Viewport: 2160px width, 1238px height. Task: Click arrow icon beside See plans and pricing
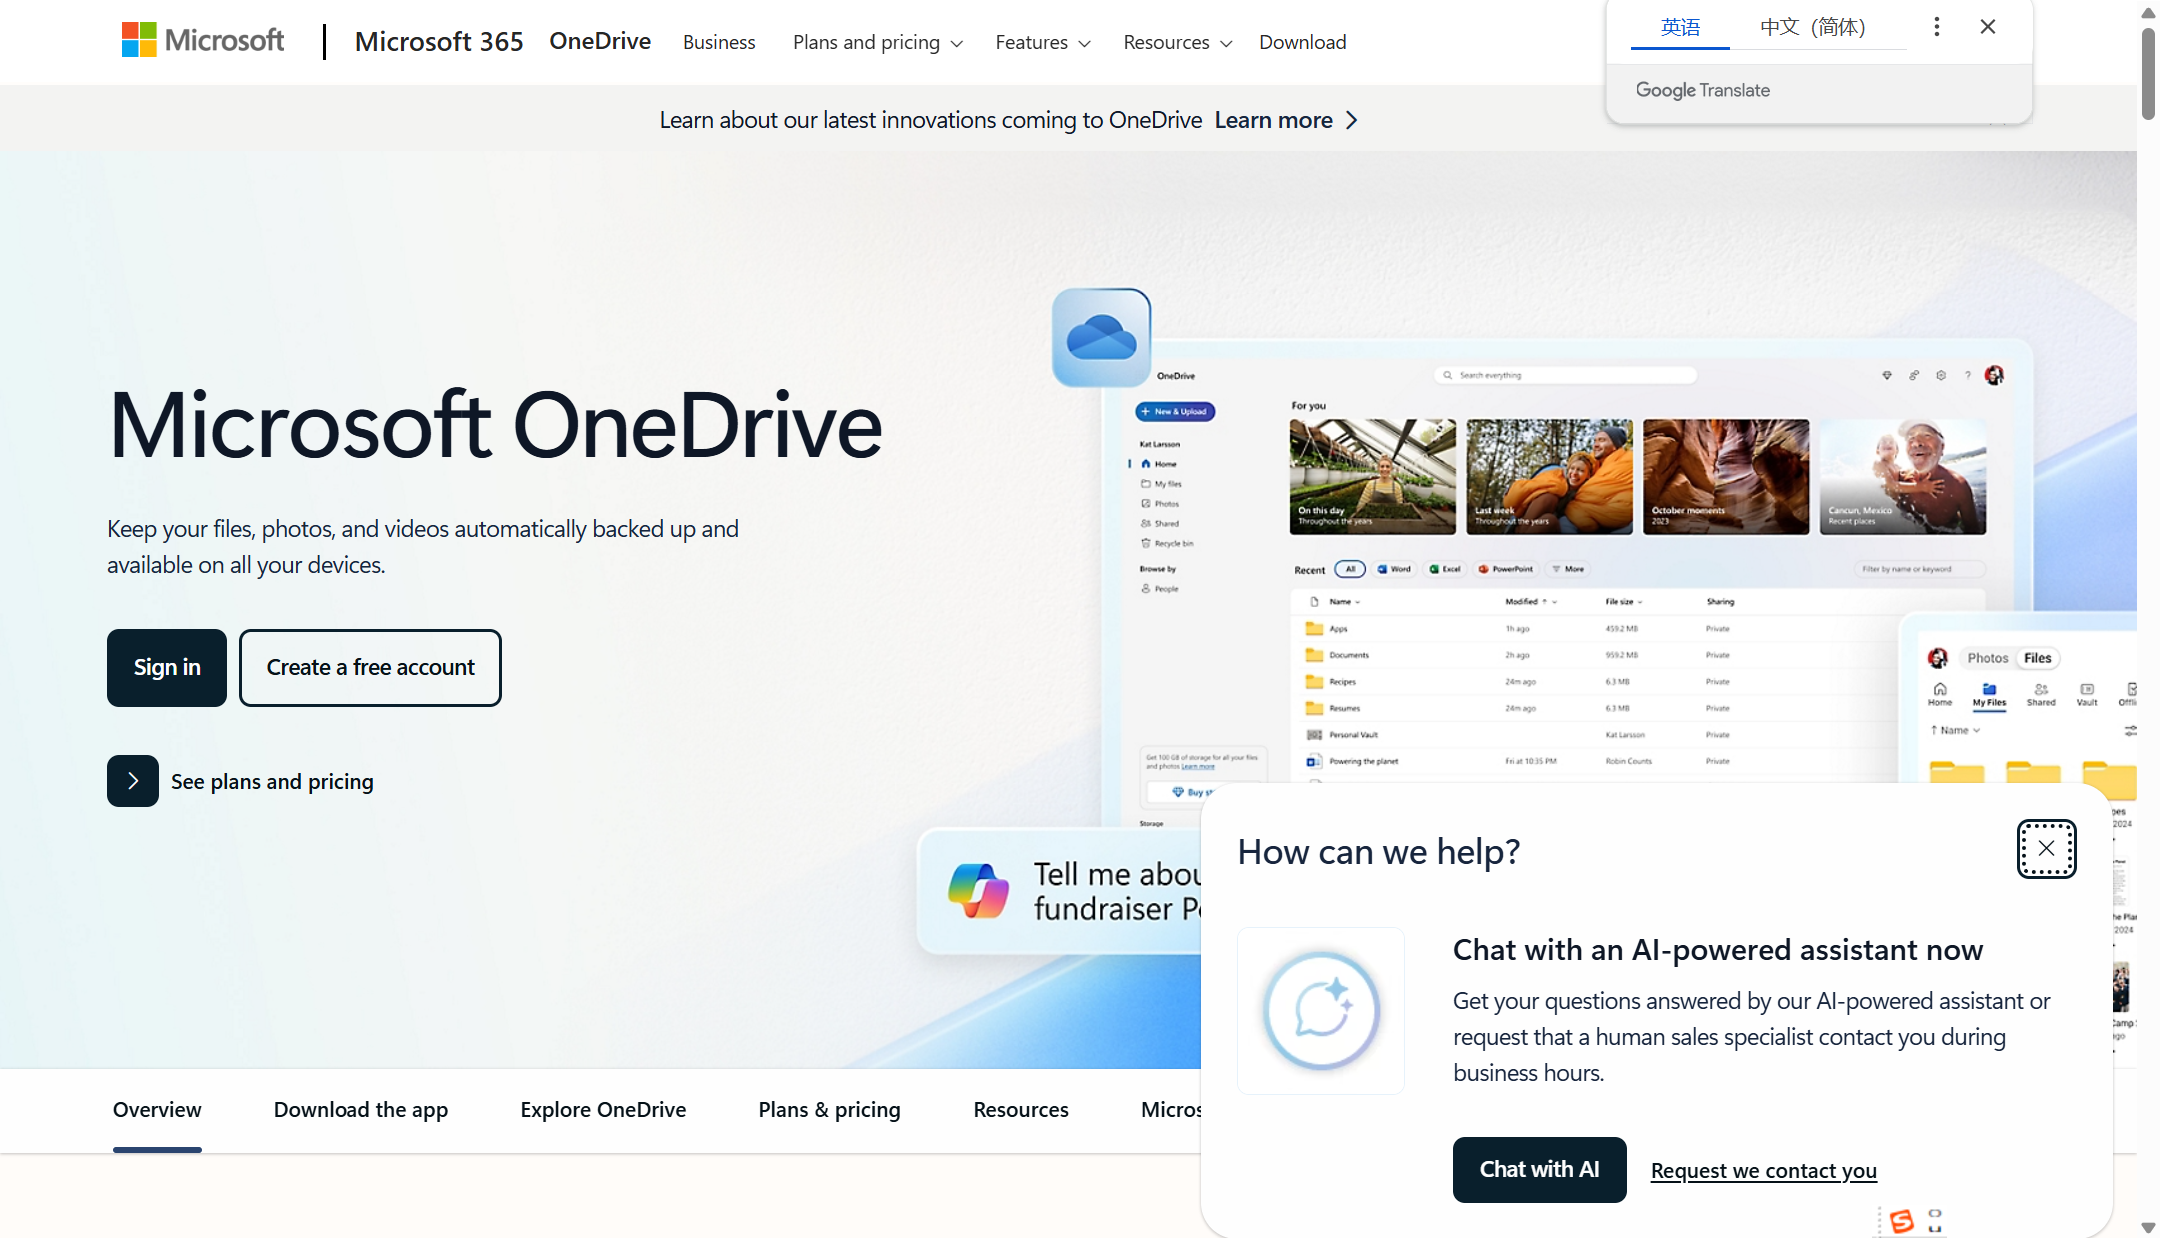[133, 781]
